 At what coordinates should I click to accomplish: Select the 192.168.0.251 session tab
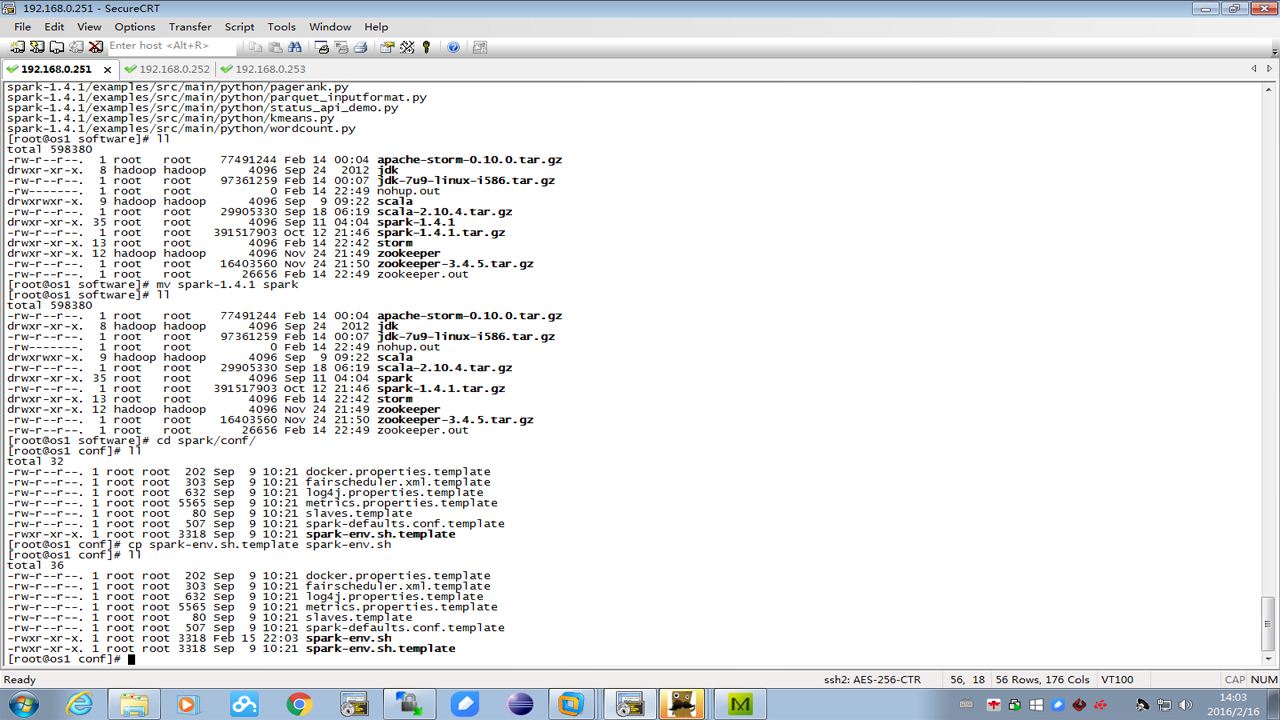(56, 69)
